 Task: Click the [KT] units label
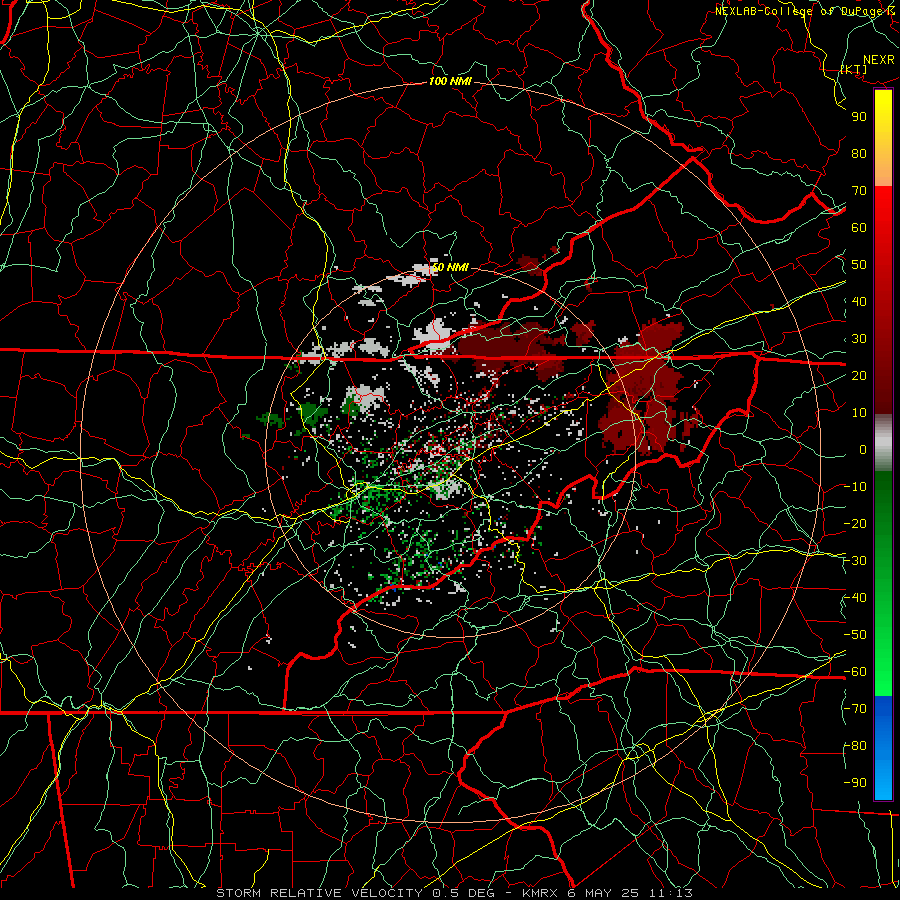pos(854,69)
